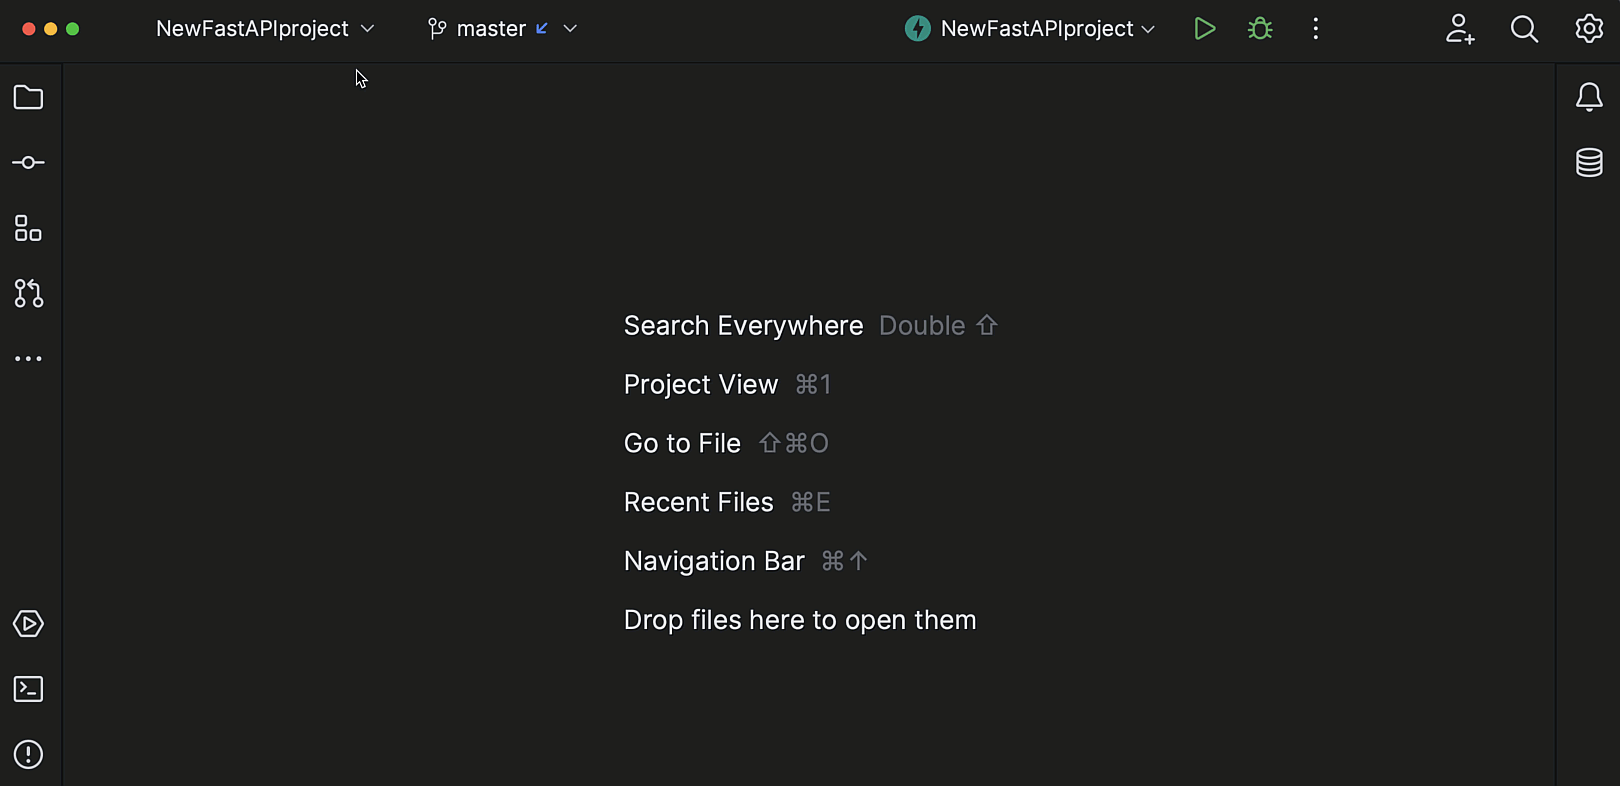
Task: Start debugging with the bug icon
Action: coord(1259,29)
